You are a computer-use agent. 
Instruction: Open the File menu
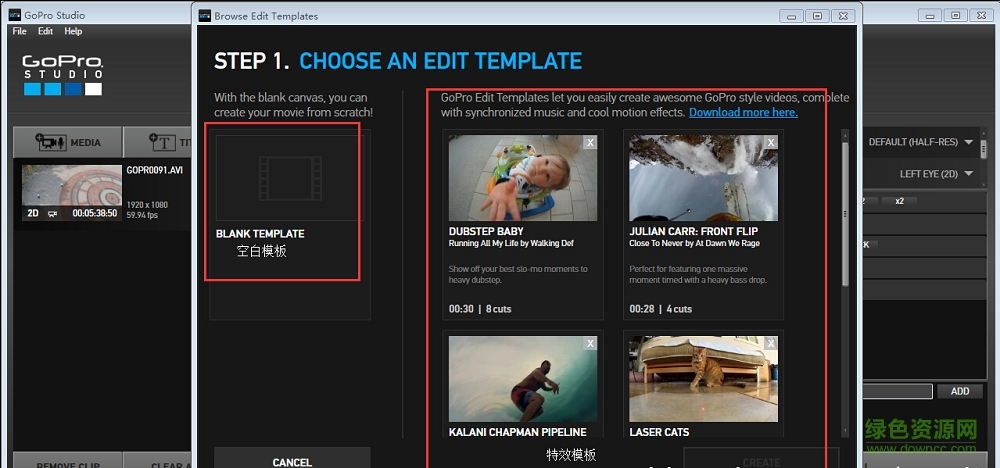19,32
